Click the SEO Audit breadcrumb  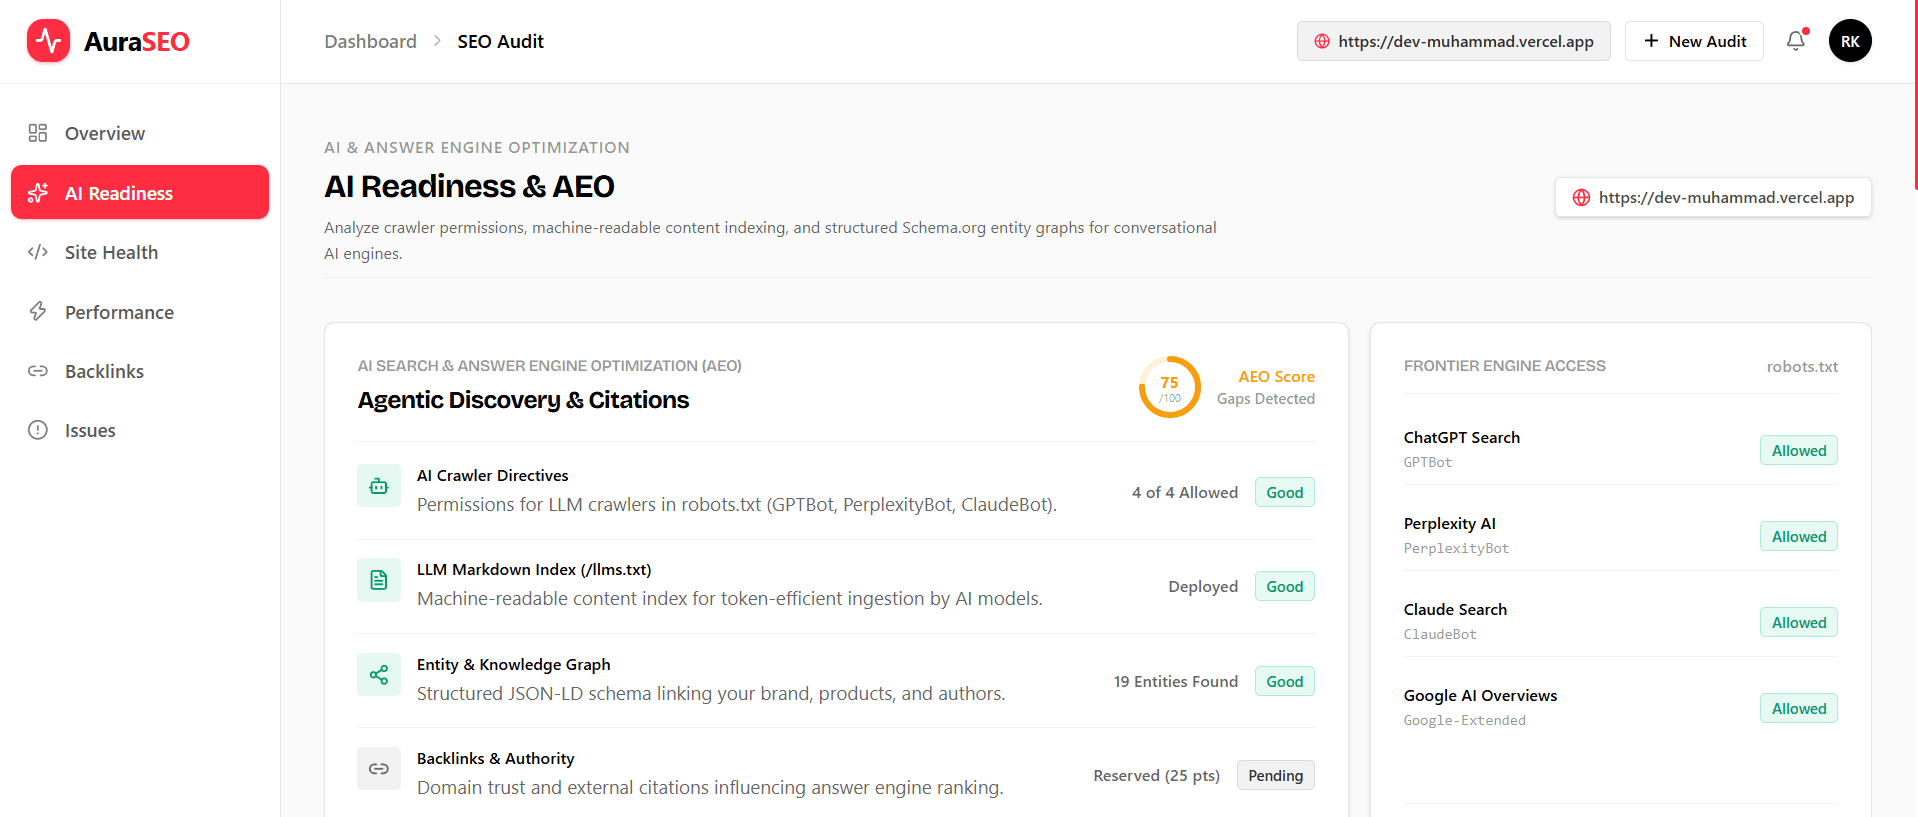(500, 41)
